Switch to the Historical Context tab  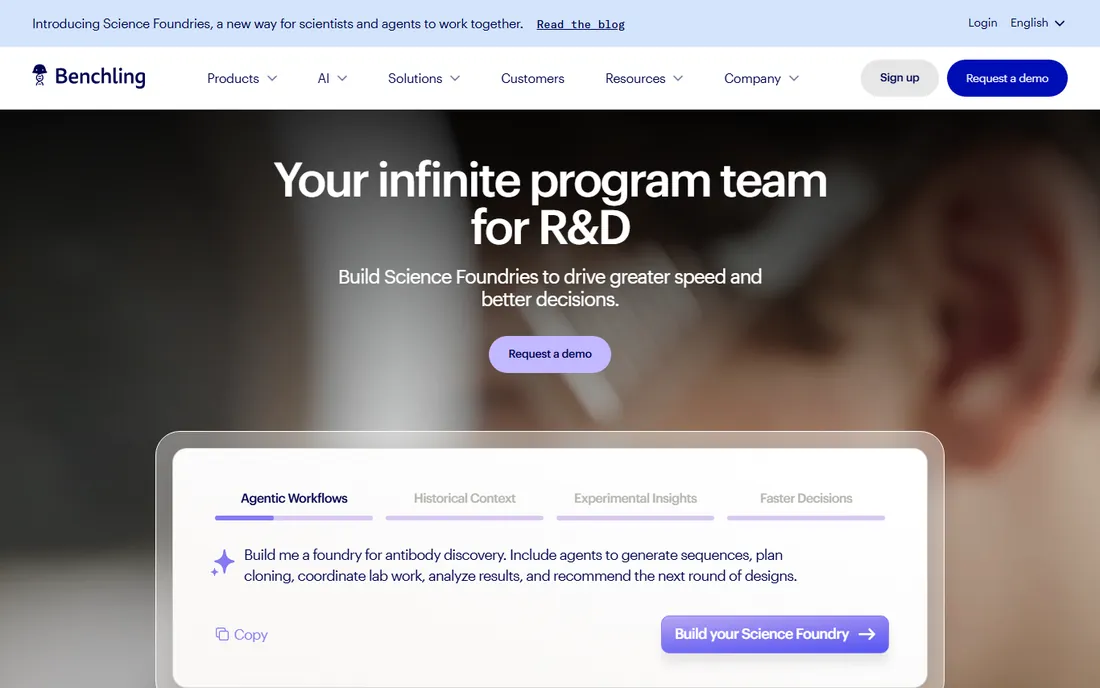[464, 499]
